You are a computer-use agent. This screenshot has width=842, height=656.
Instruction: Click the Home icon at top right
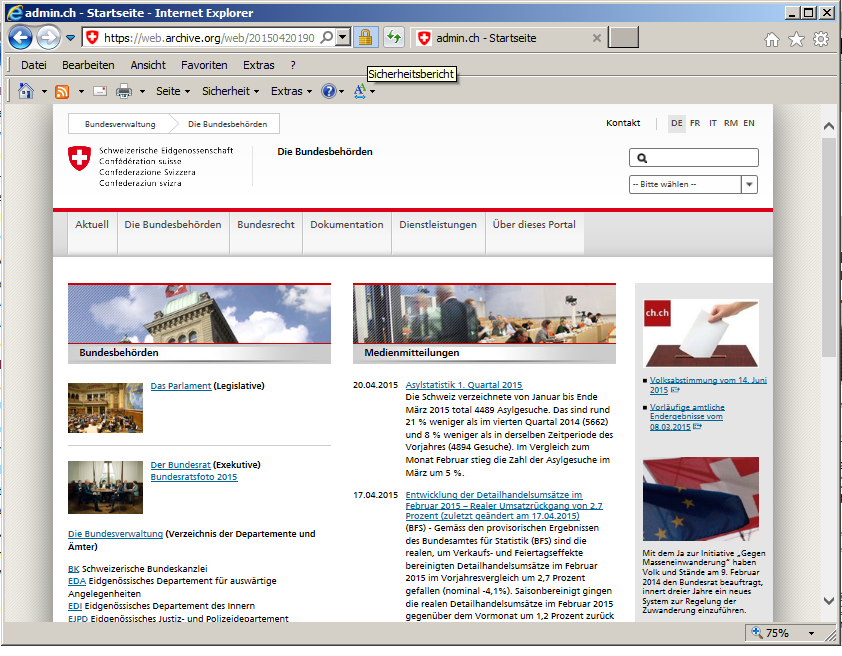coord(772,39)
